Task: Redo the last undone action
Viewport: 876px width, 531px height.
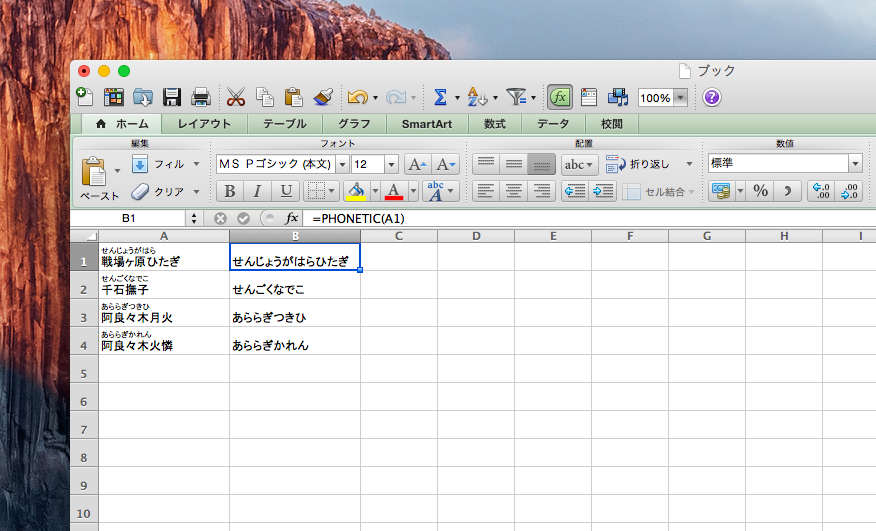Action: point(396,97)
